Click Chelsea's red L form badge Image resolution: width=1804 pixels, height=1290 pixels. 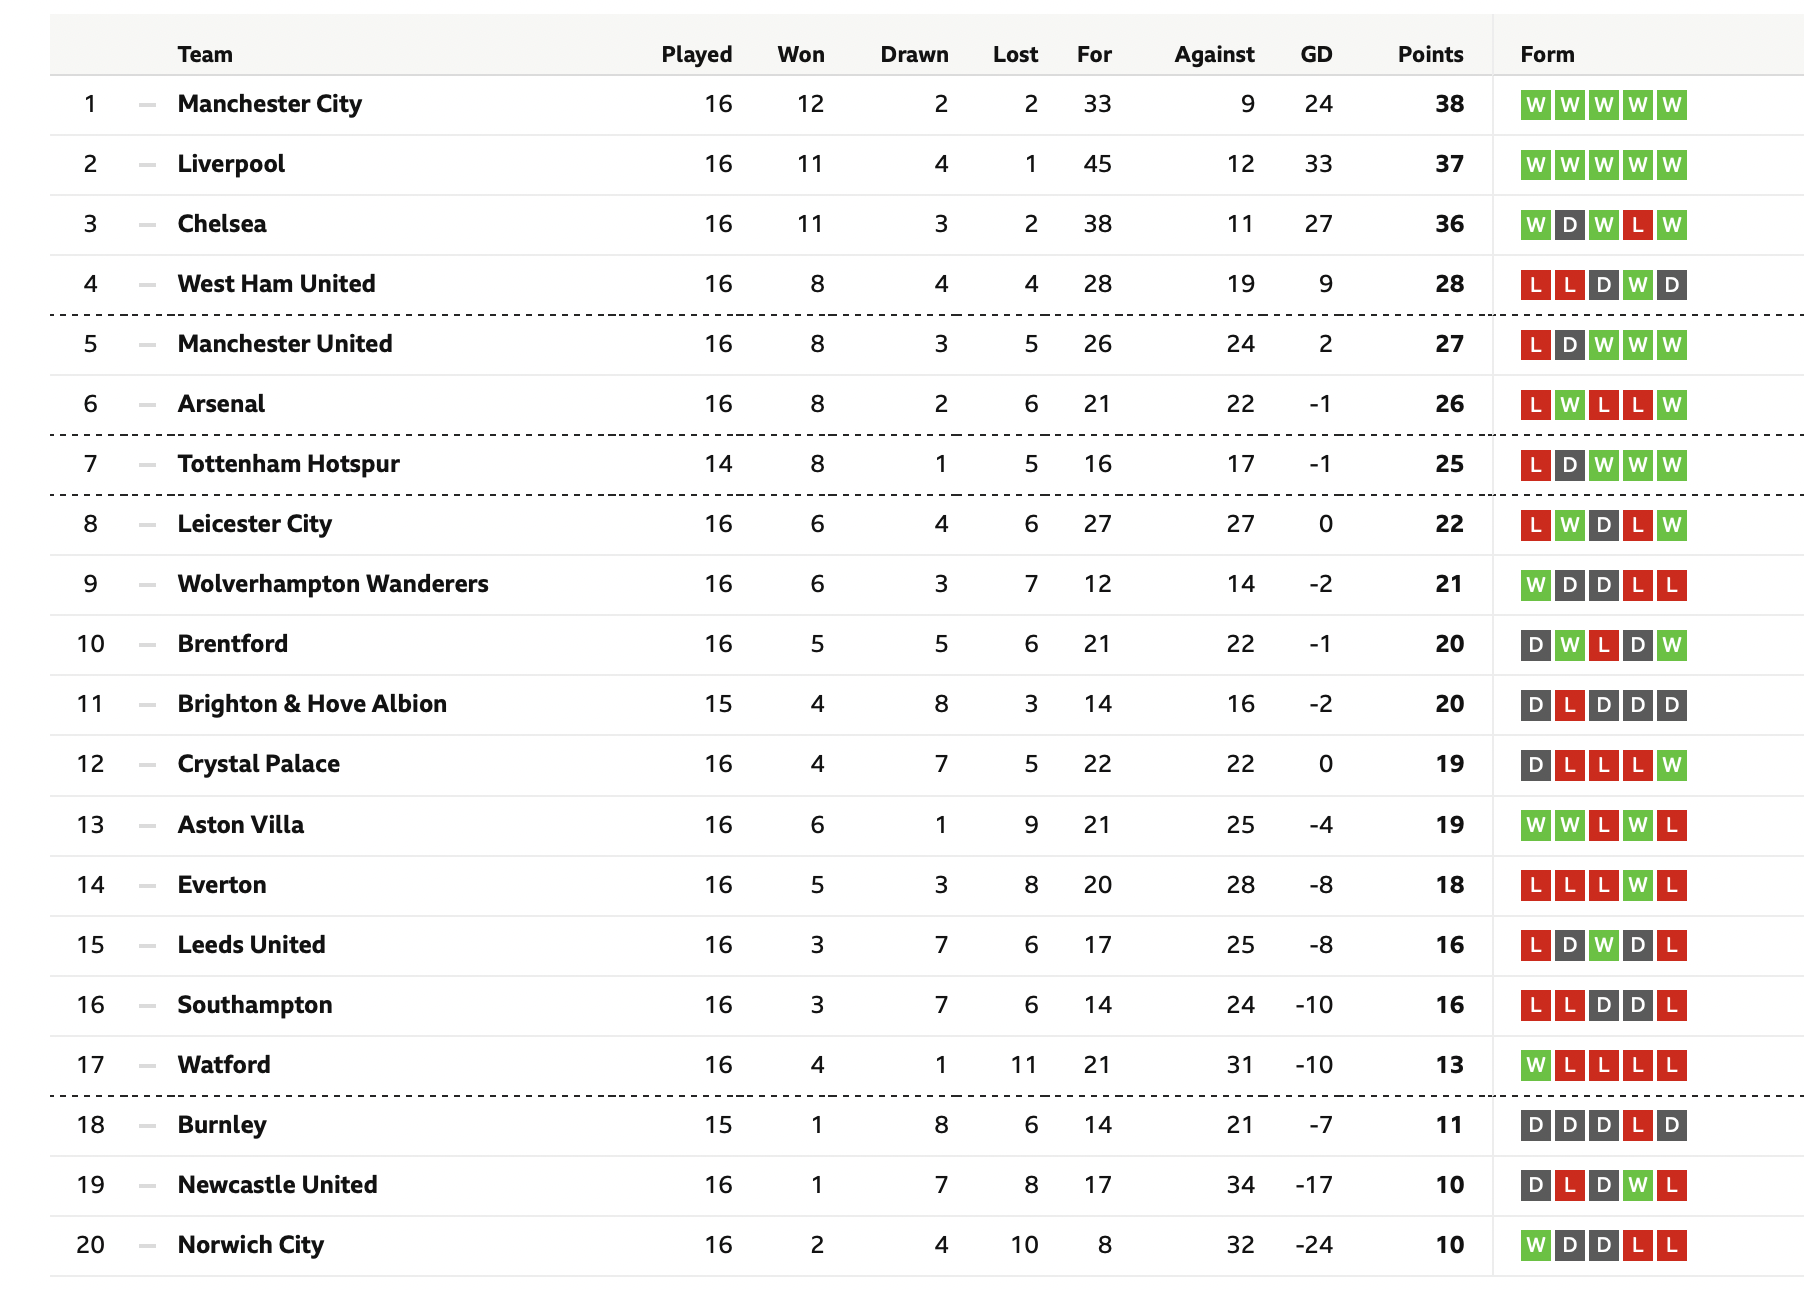click(x=1637, y=225)
